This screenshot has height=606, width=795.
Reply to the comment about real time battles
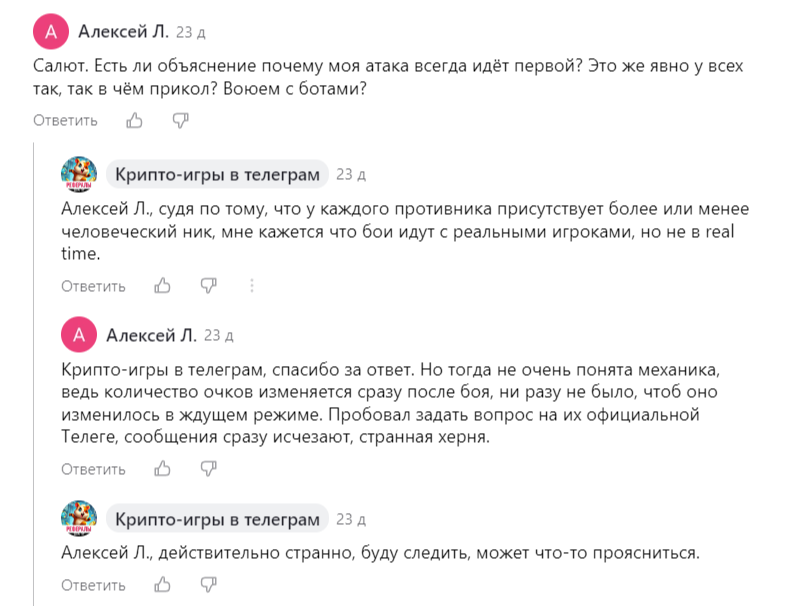94,286
